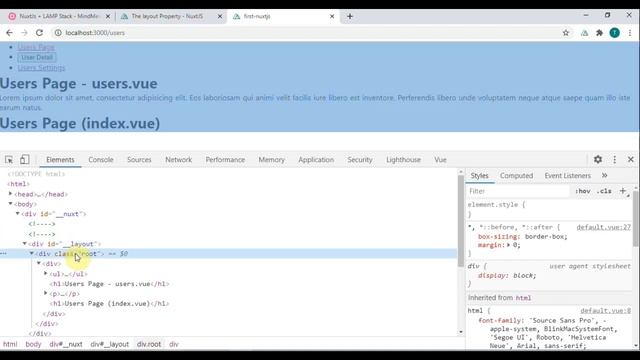
Task: Show more Styles pane tabs
Action: (x=604, y=175)
